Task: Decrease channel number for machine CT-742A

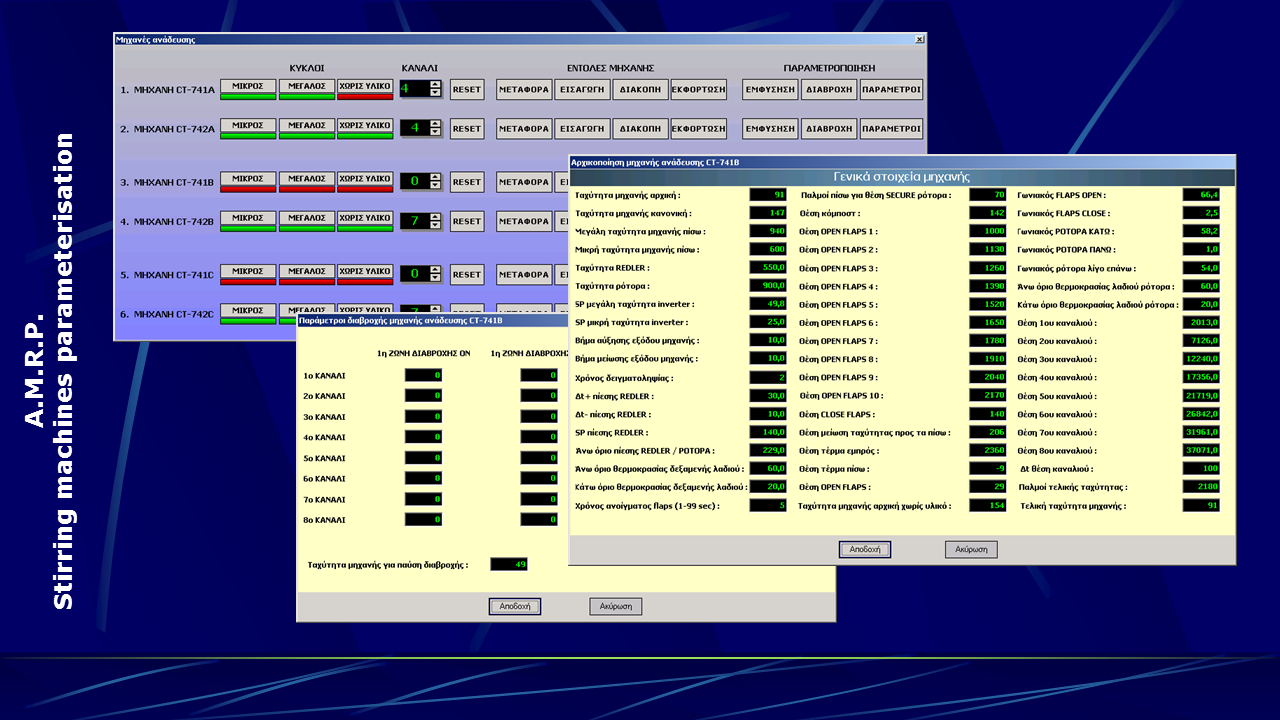Action: 435,132
